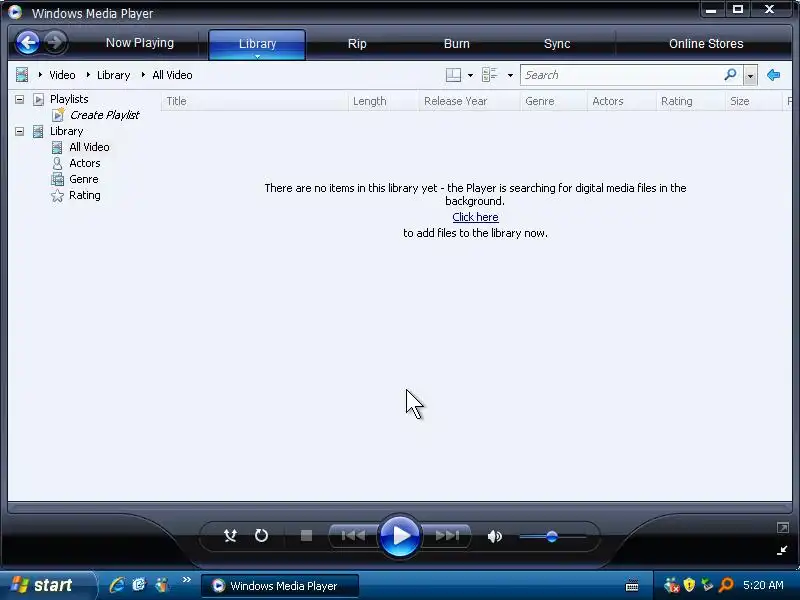Click the Next track button
Image resolution: width=800 pixels, height=600 pixels.
(447, 536)
